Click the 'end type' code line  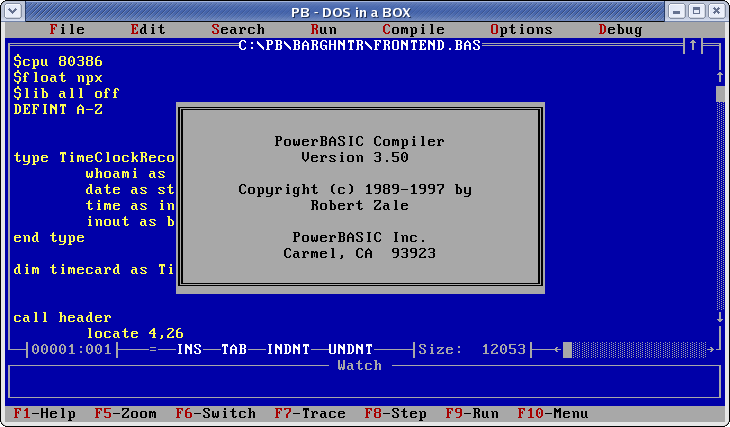[x=49, y=238]
